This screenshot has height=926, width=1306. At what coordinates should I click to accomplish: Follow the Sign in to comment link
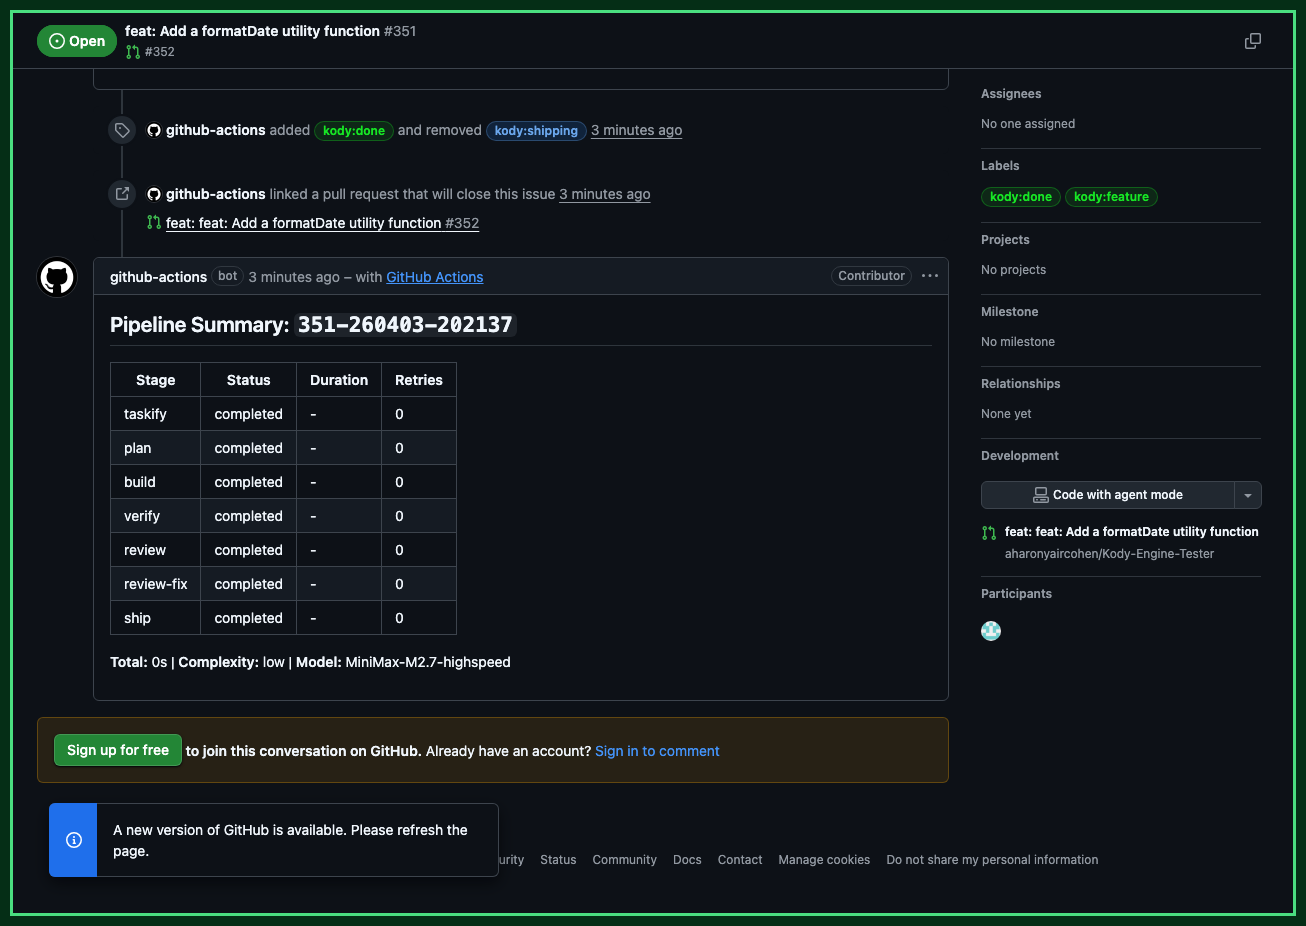(x=657, y=750)
